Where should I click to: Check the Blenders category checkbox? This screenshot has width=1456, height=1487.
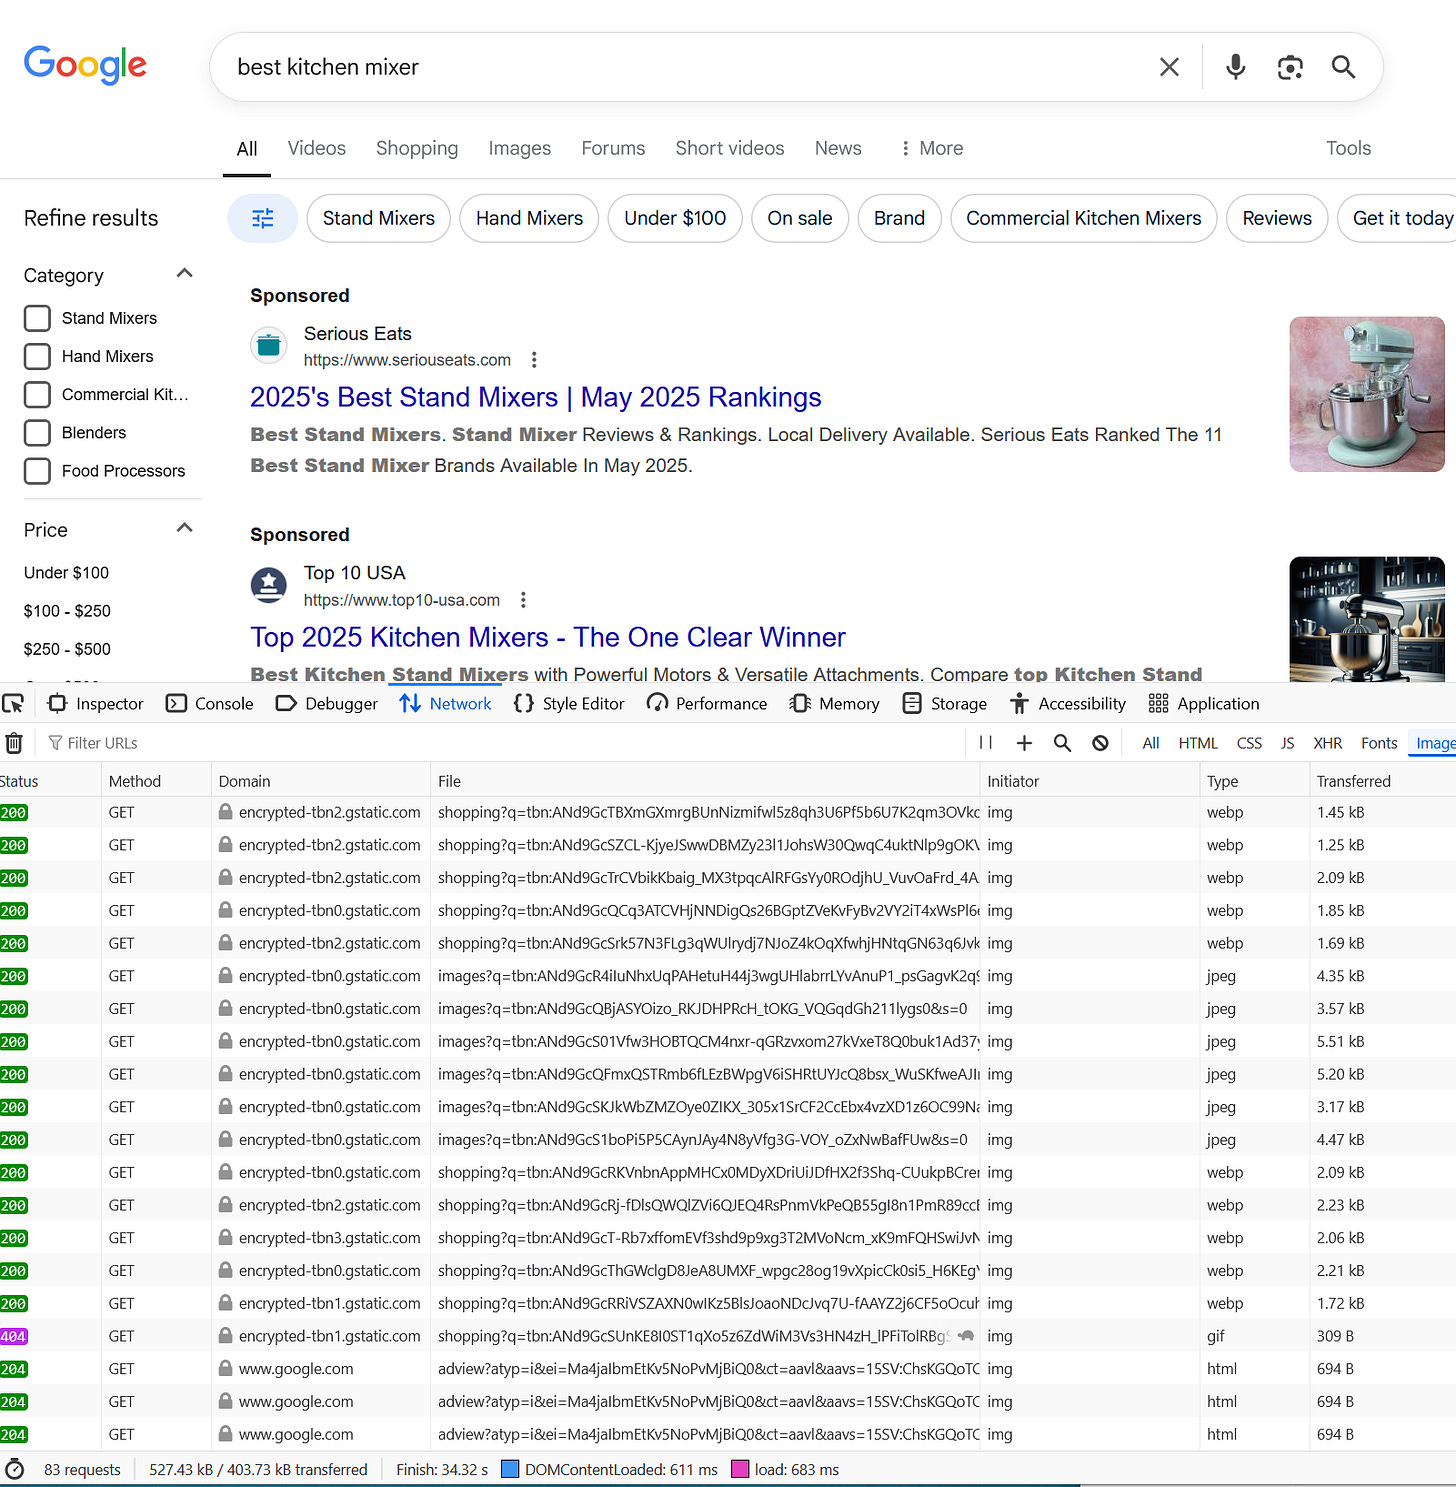point(37,432)
